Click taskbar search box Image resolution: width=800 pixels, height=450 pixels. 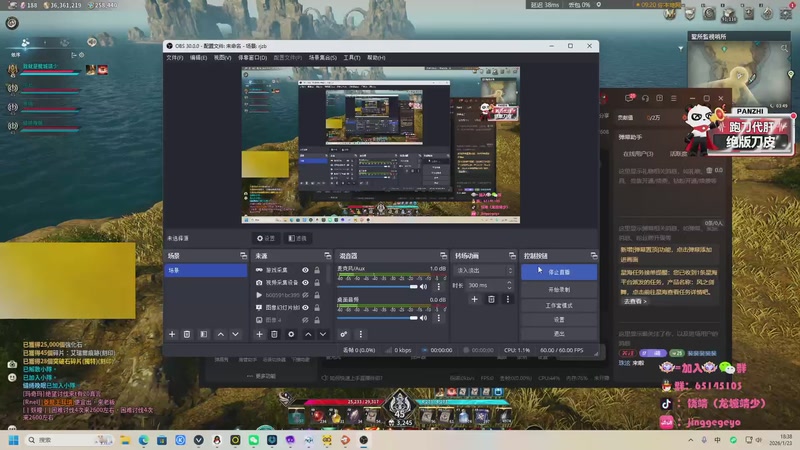(70, 440)
